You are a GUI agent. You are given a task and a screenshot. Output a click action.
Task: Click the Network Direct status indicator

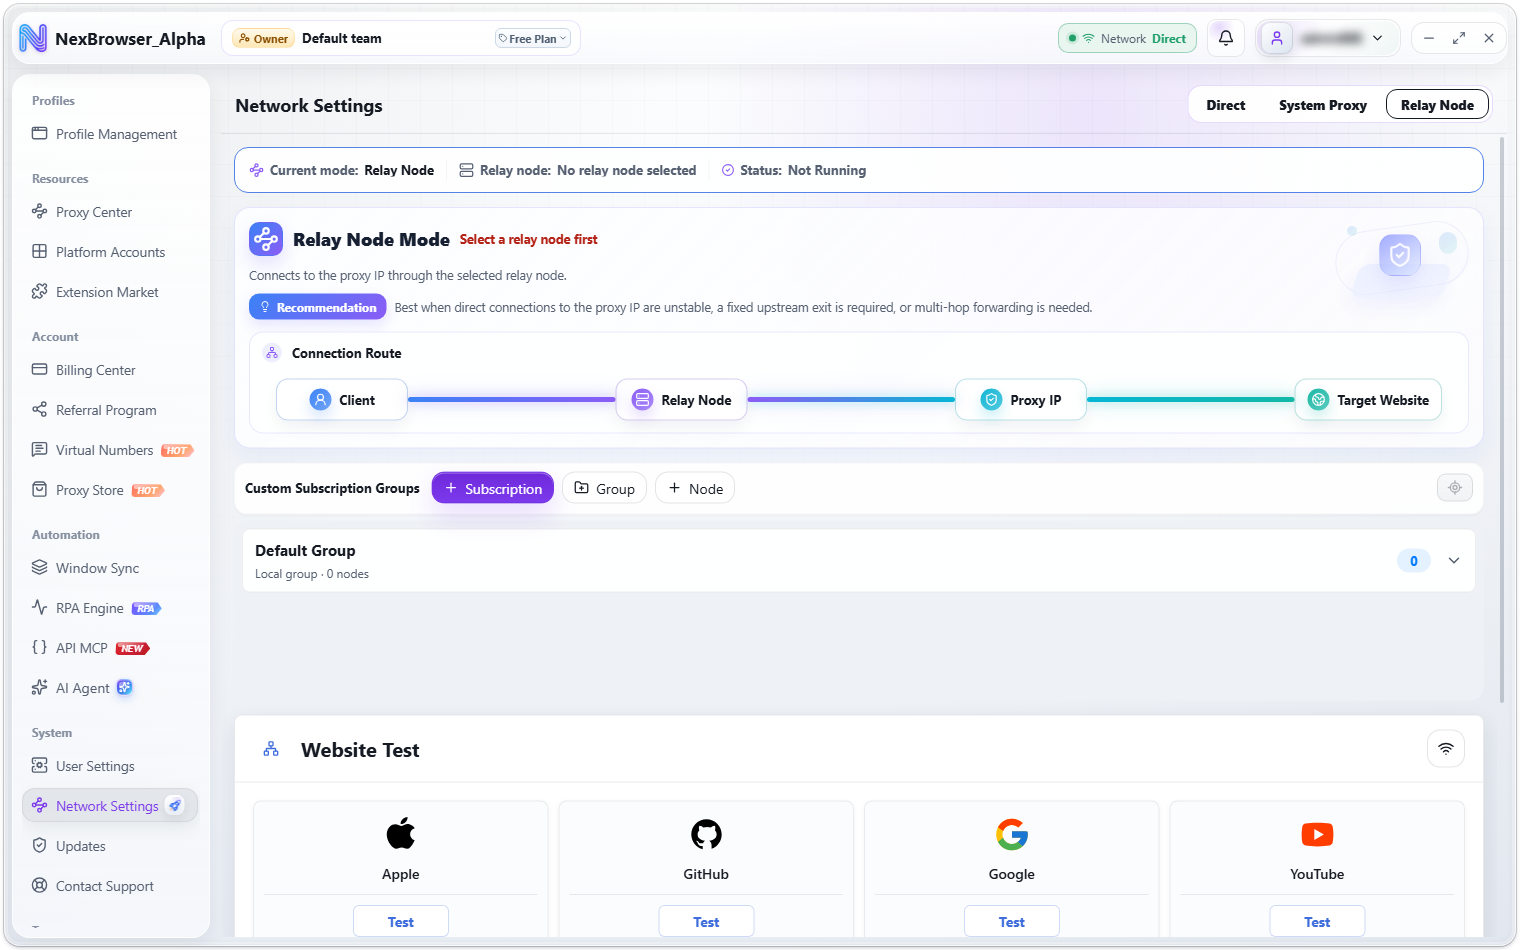pos(1127,38)
